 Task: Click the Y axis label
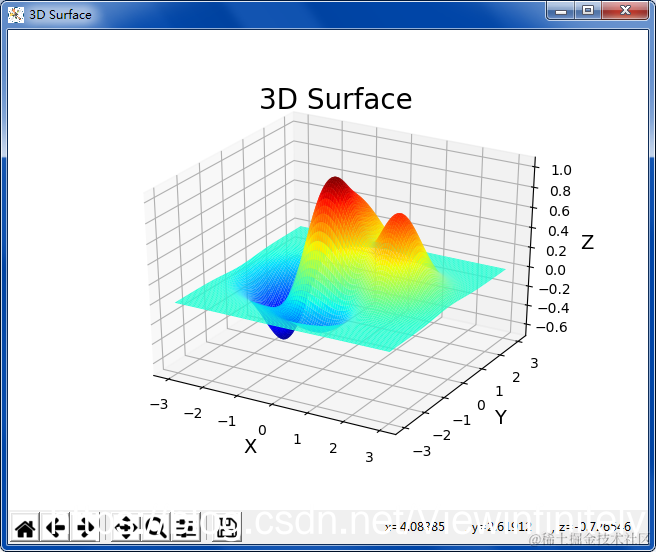(x=500, y=417)
